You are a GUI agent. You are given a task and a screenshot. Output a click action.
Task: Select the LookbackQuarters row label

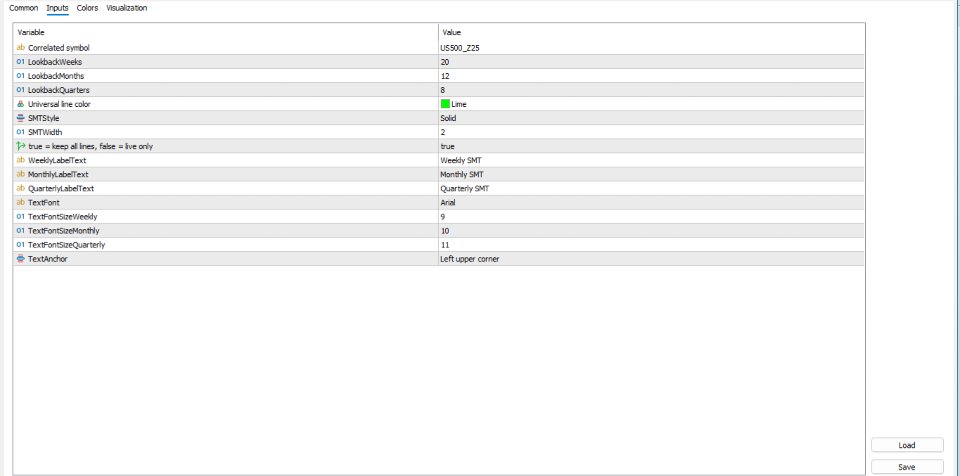tap(59, 90)
